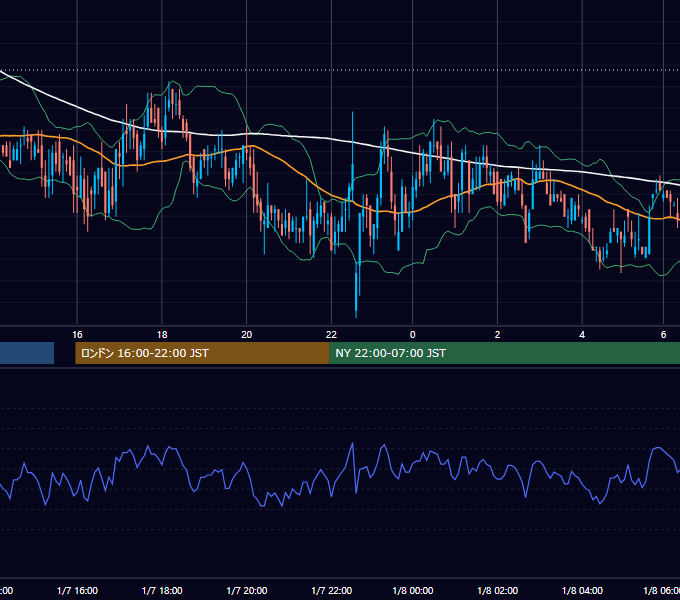680x600 pixels.
Task: Click the 4 hour label on price chart axis
Action: [x=582, y=335]
